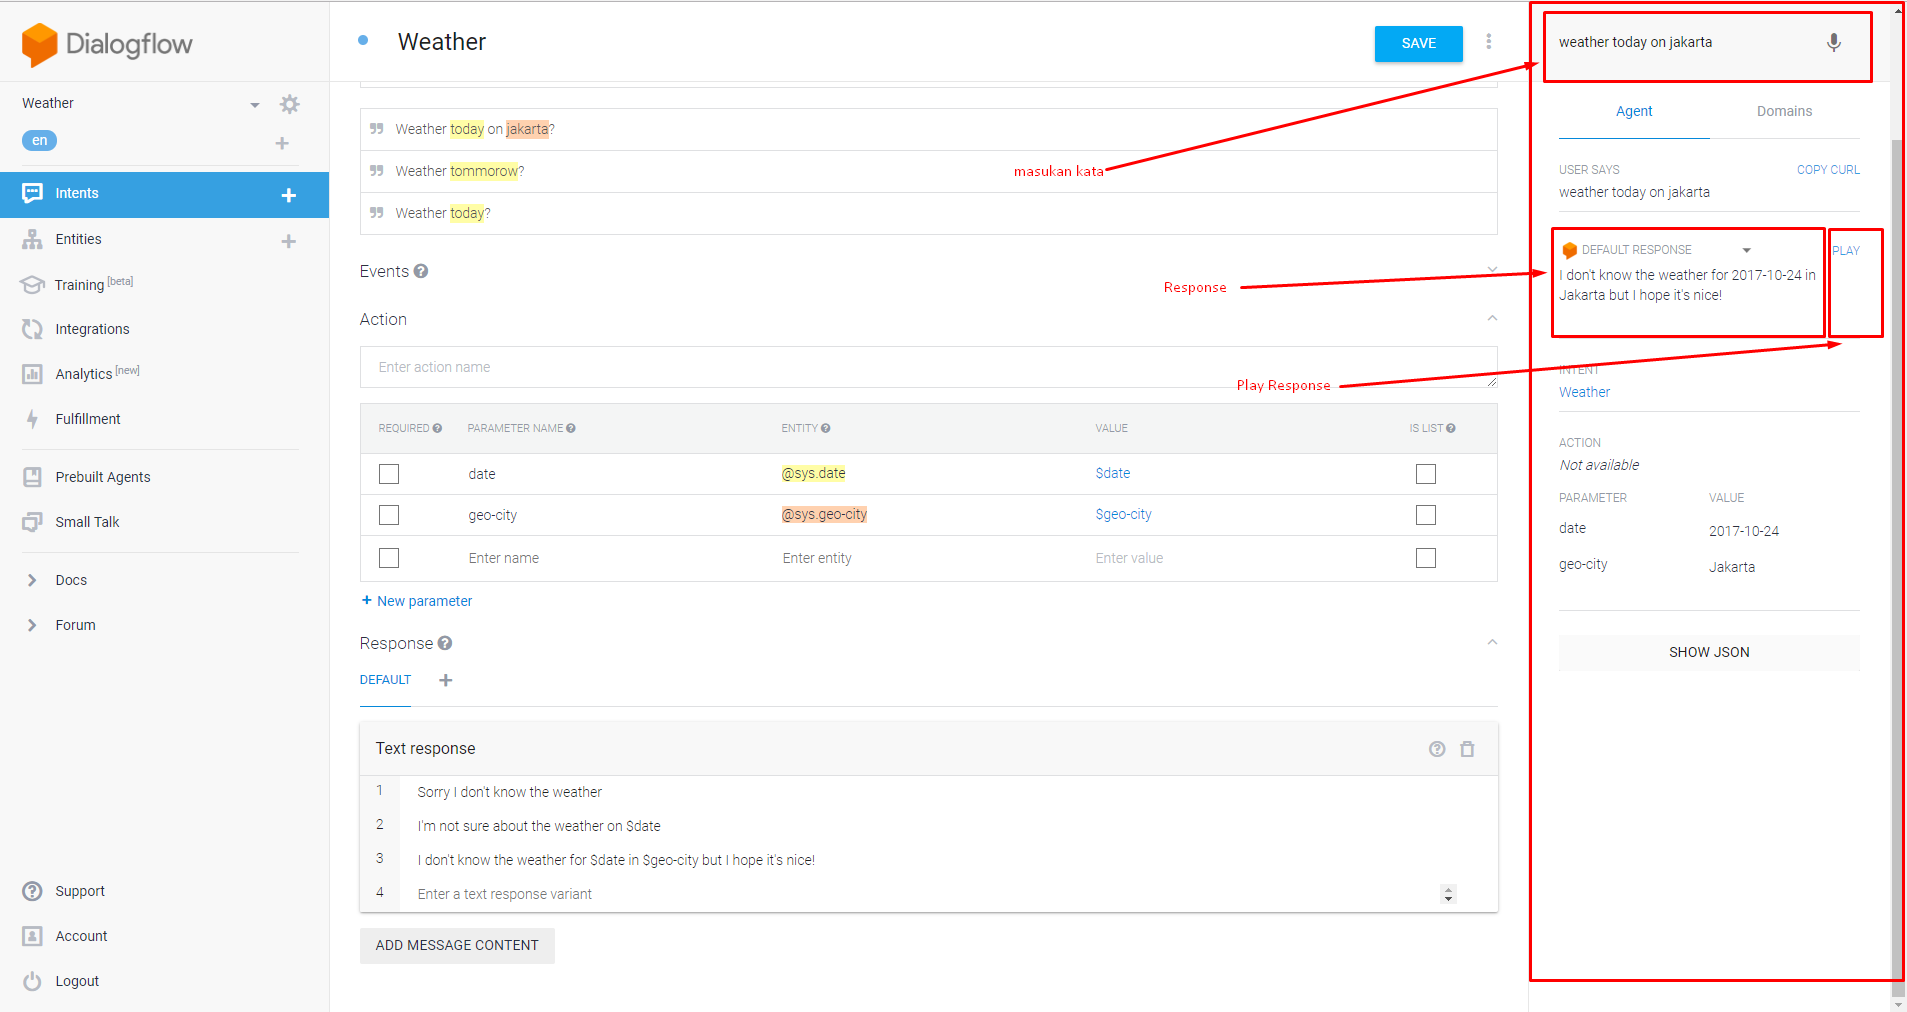This screenshot has height=1012, width=1907.
Task: Click ADD MESSAGE CONTENT button
Action: (x=457, y=945)
